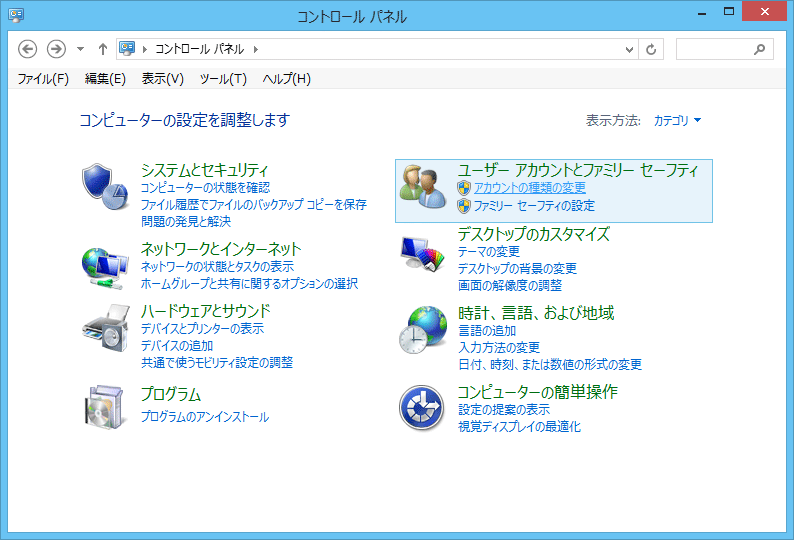Open the ツール(T) menu
794x540 pixels.
(223, 79)
